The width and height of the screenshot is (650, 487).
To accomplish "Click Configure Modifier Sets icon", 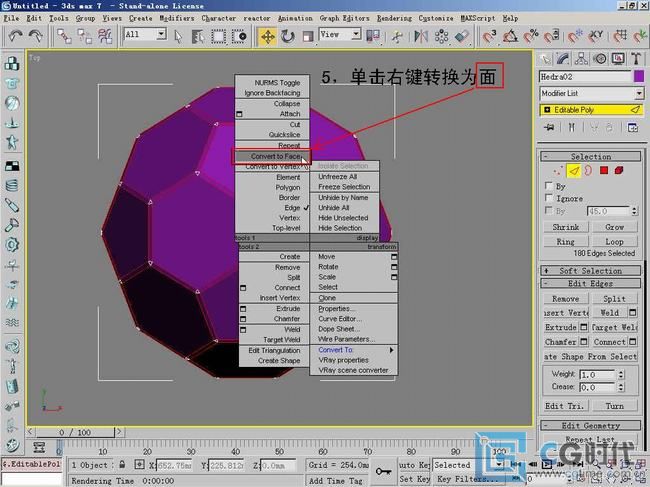I will pyautogui.click(x=633, y=128).
